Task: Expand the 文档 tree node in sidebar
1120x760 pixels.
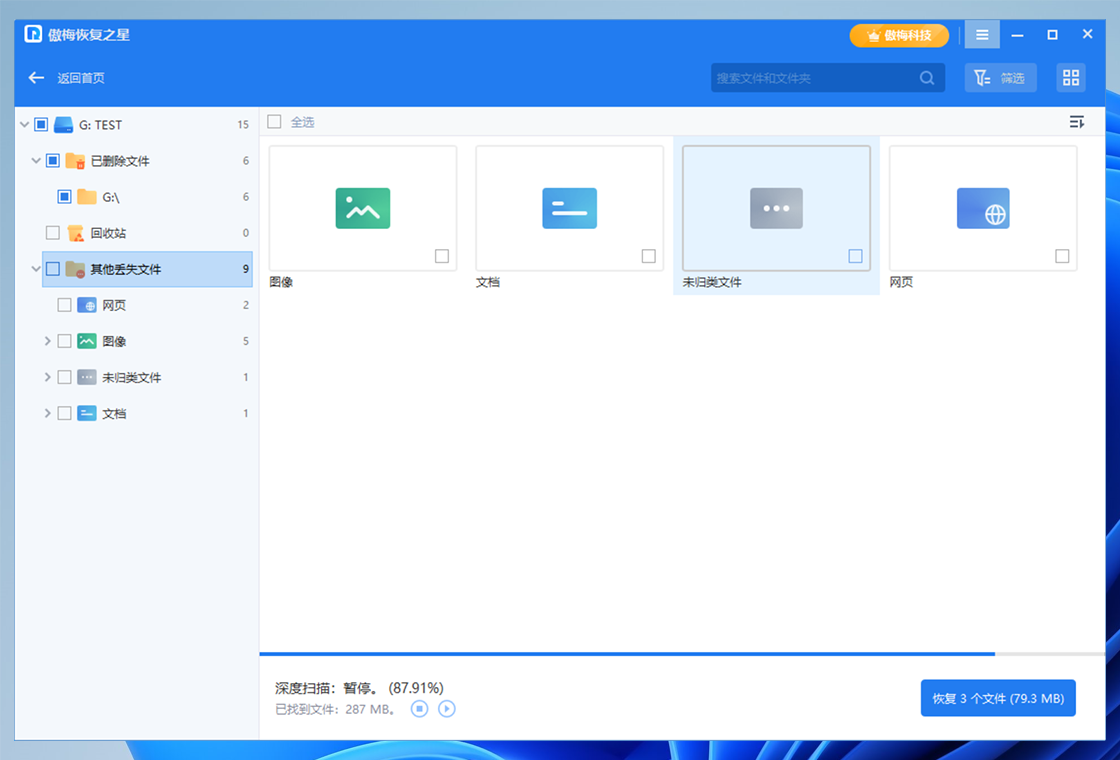Action: pyautogui.click(x=47, y=413)
